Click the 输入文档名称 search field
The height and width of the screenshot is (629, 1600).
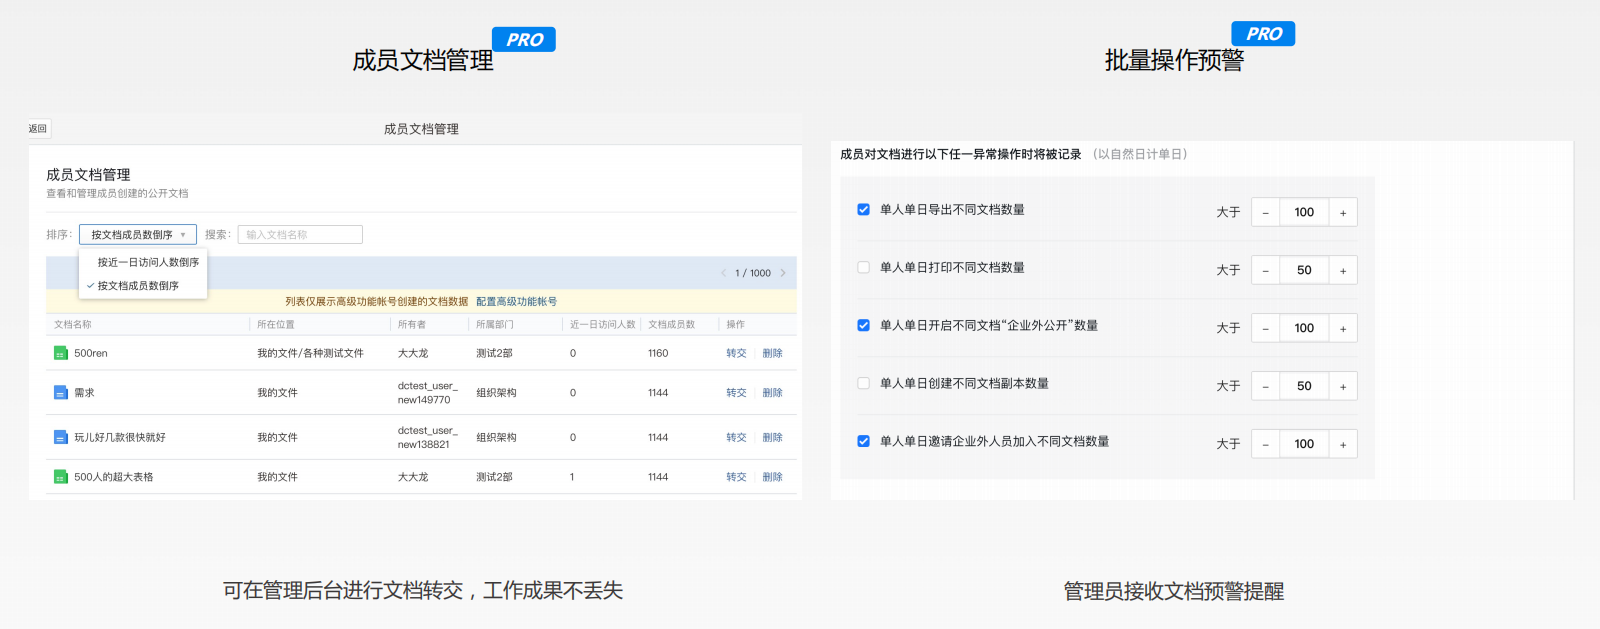coord(300,235)
